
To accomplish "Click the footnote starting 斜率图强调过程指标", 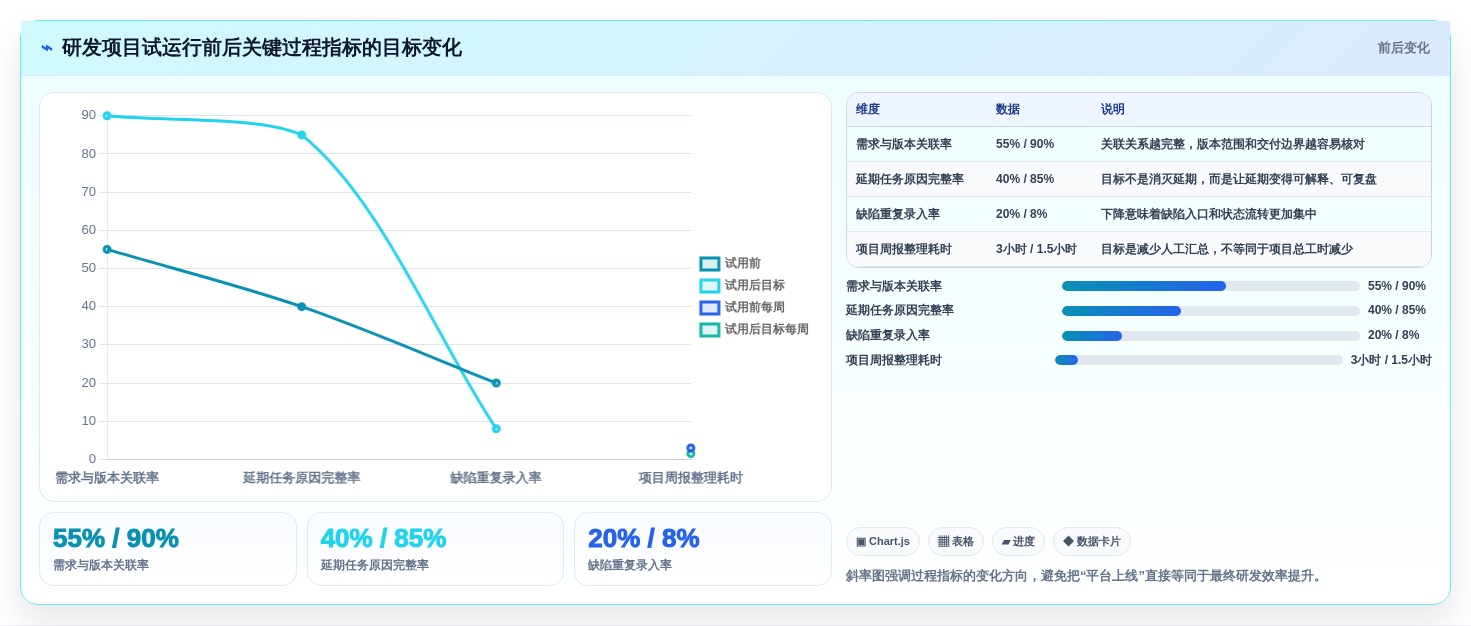I will pyautogui.click(x=1086, y=576).
